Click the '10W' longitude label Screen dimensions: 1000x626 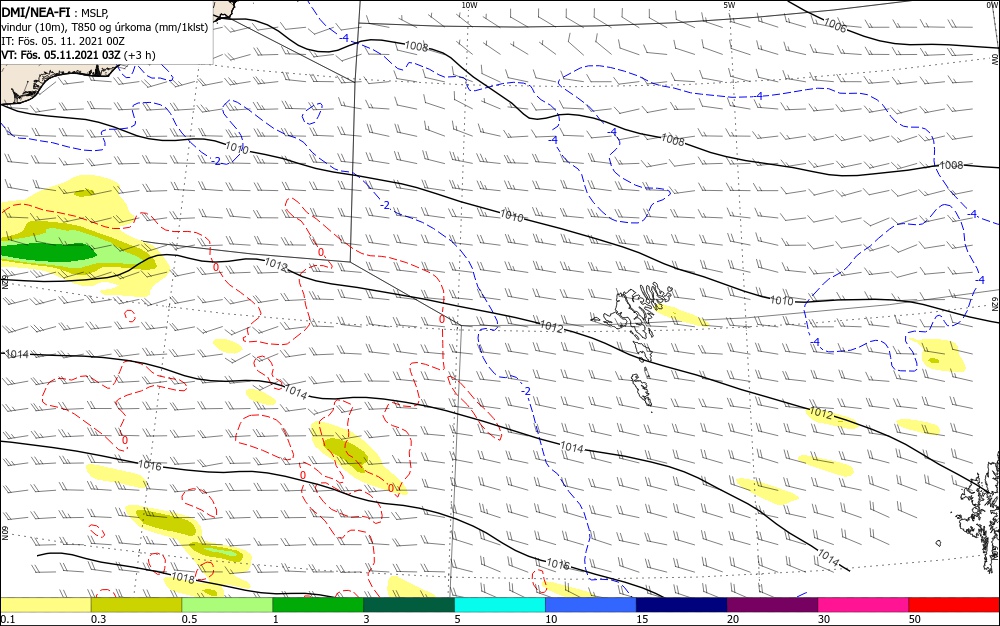click(x=469, y=5)
